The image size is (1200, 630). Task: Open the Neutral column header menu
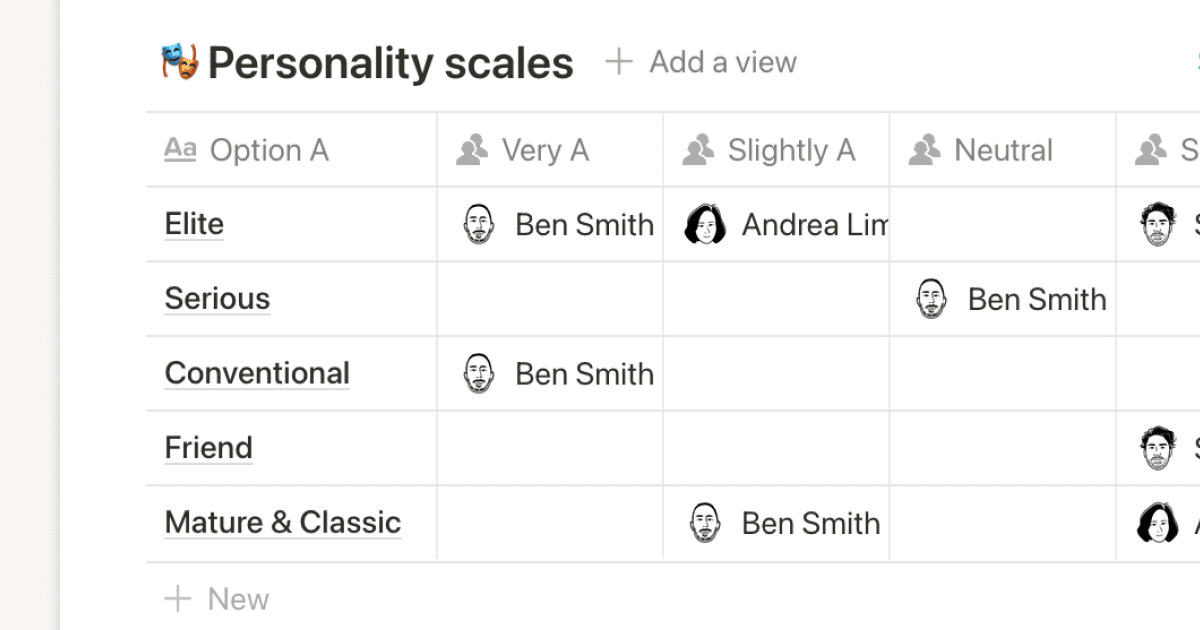[x=1002, y=150]
